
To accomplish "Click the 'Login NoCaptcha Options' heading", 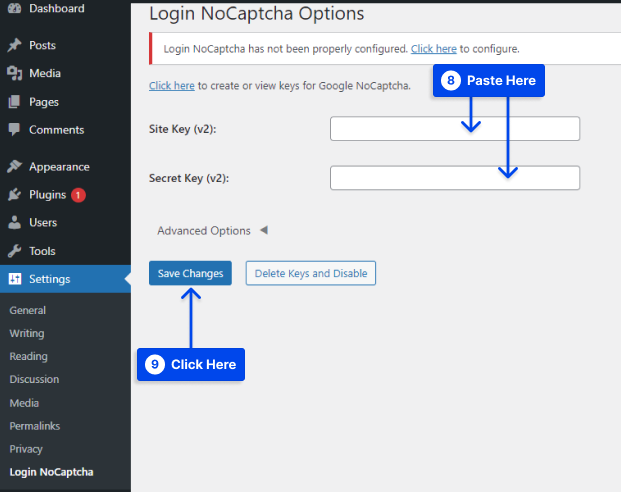I will (257, 13).
